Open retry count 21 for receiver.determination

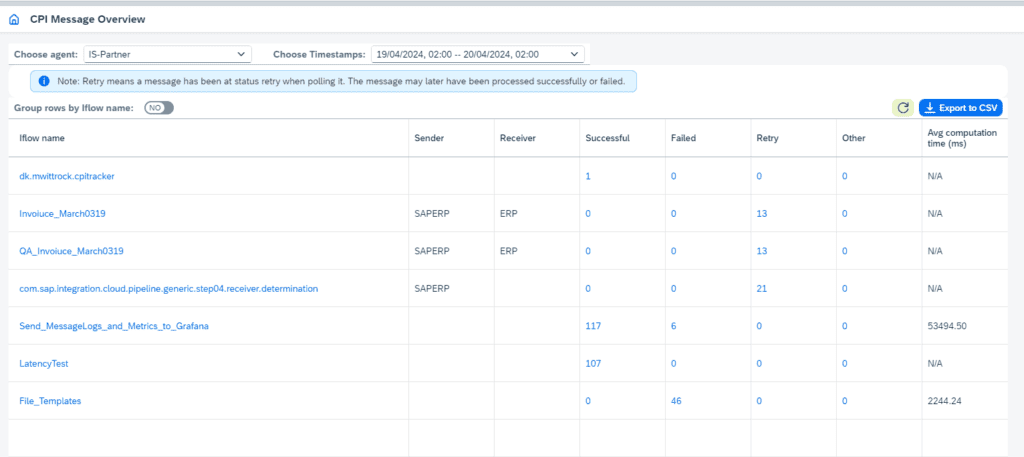[761, 289]
